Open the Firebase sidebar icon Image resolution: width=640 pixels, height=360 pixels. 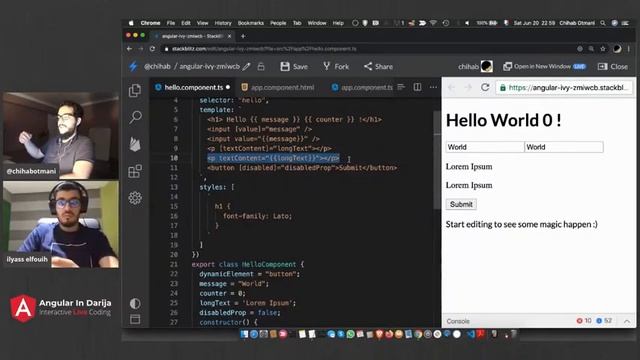click(135, 144)
